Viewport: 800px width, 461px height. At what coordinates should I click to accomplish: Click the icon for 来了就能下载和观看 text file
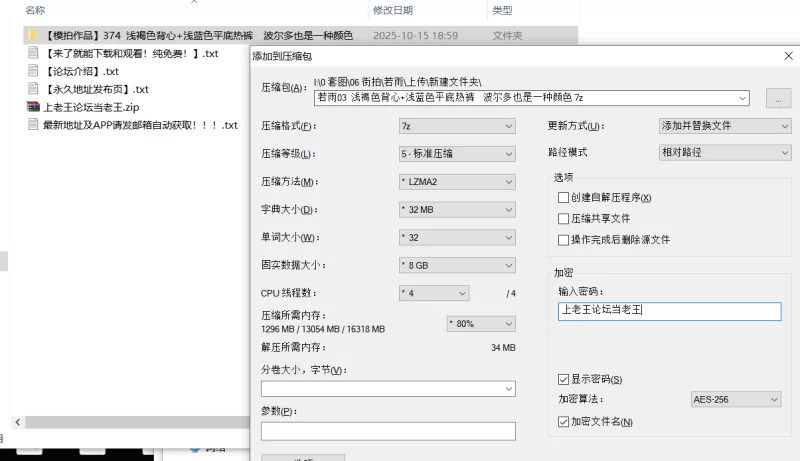[x=33, y=53]
